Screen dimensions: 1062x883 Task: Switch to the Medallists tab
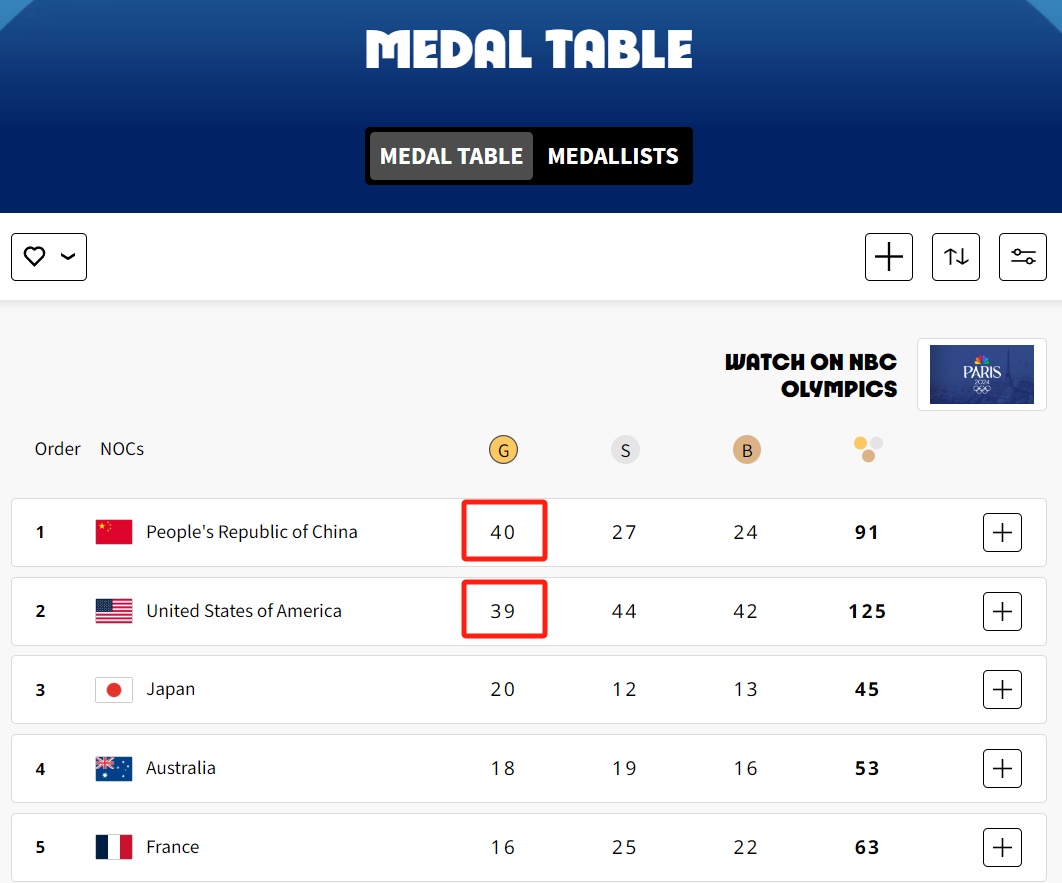click(x=613, y=156)
